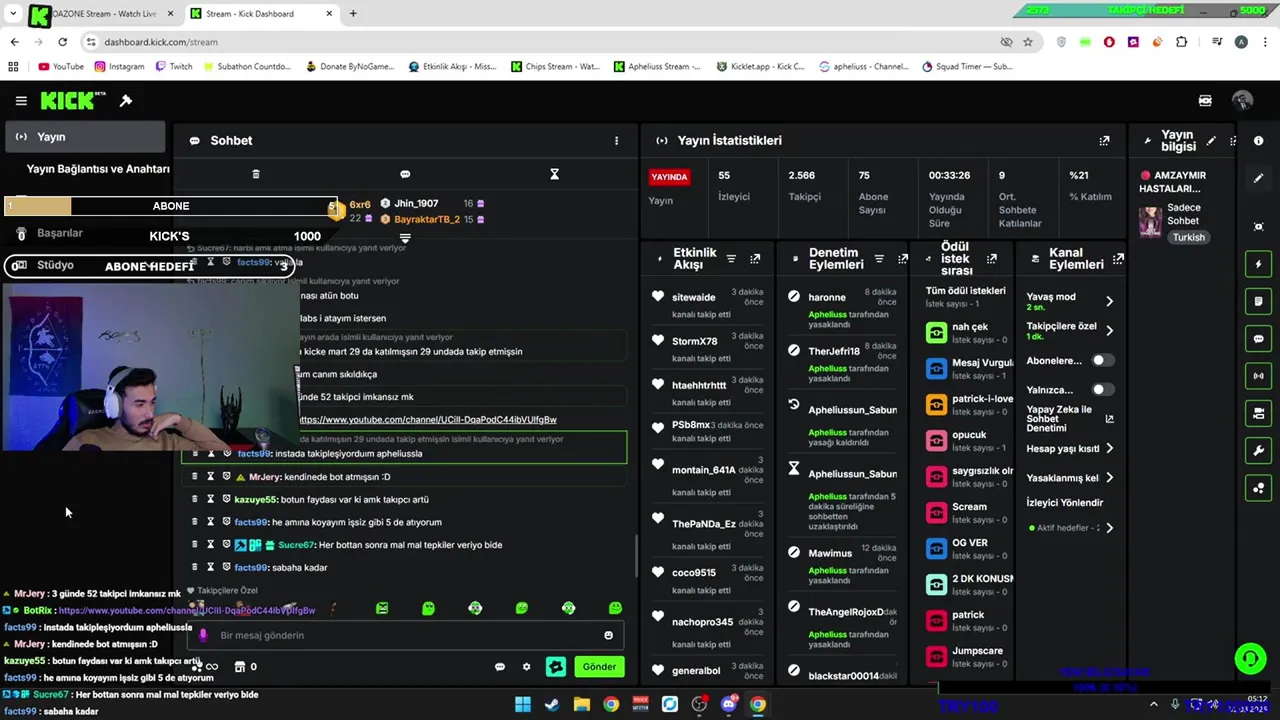1280x720 pixels.
Task: Delete MrJery's message with trash icon
Action: point(194,477)
